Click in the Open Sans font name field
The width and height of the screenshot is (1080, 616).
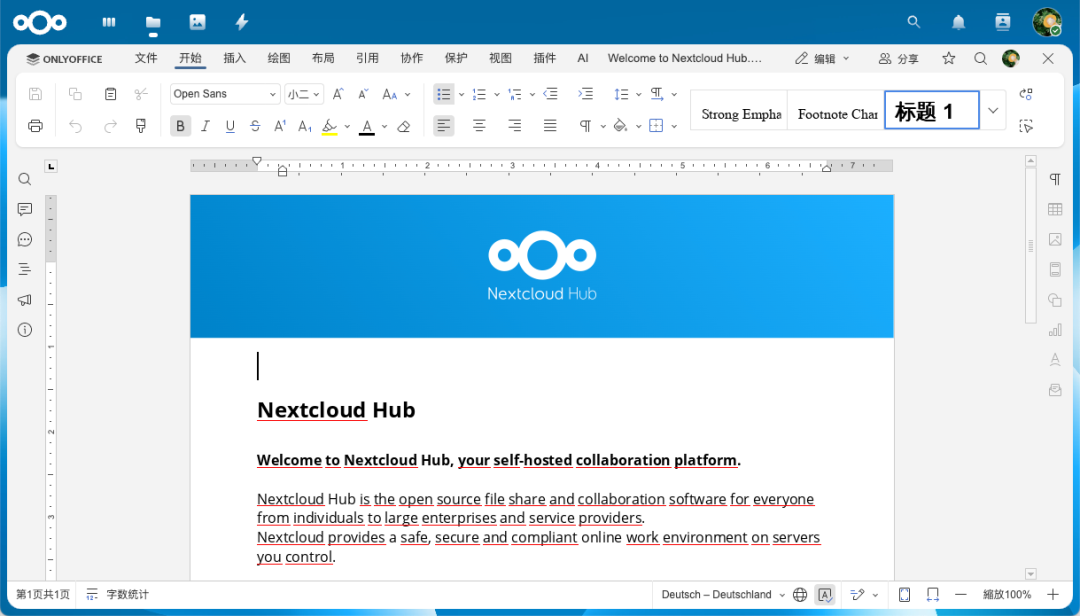click(x=215, y=93)
